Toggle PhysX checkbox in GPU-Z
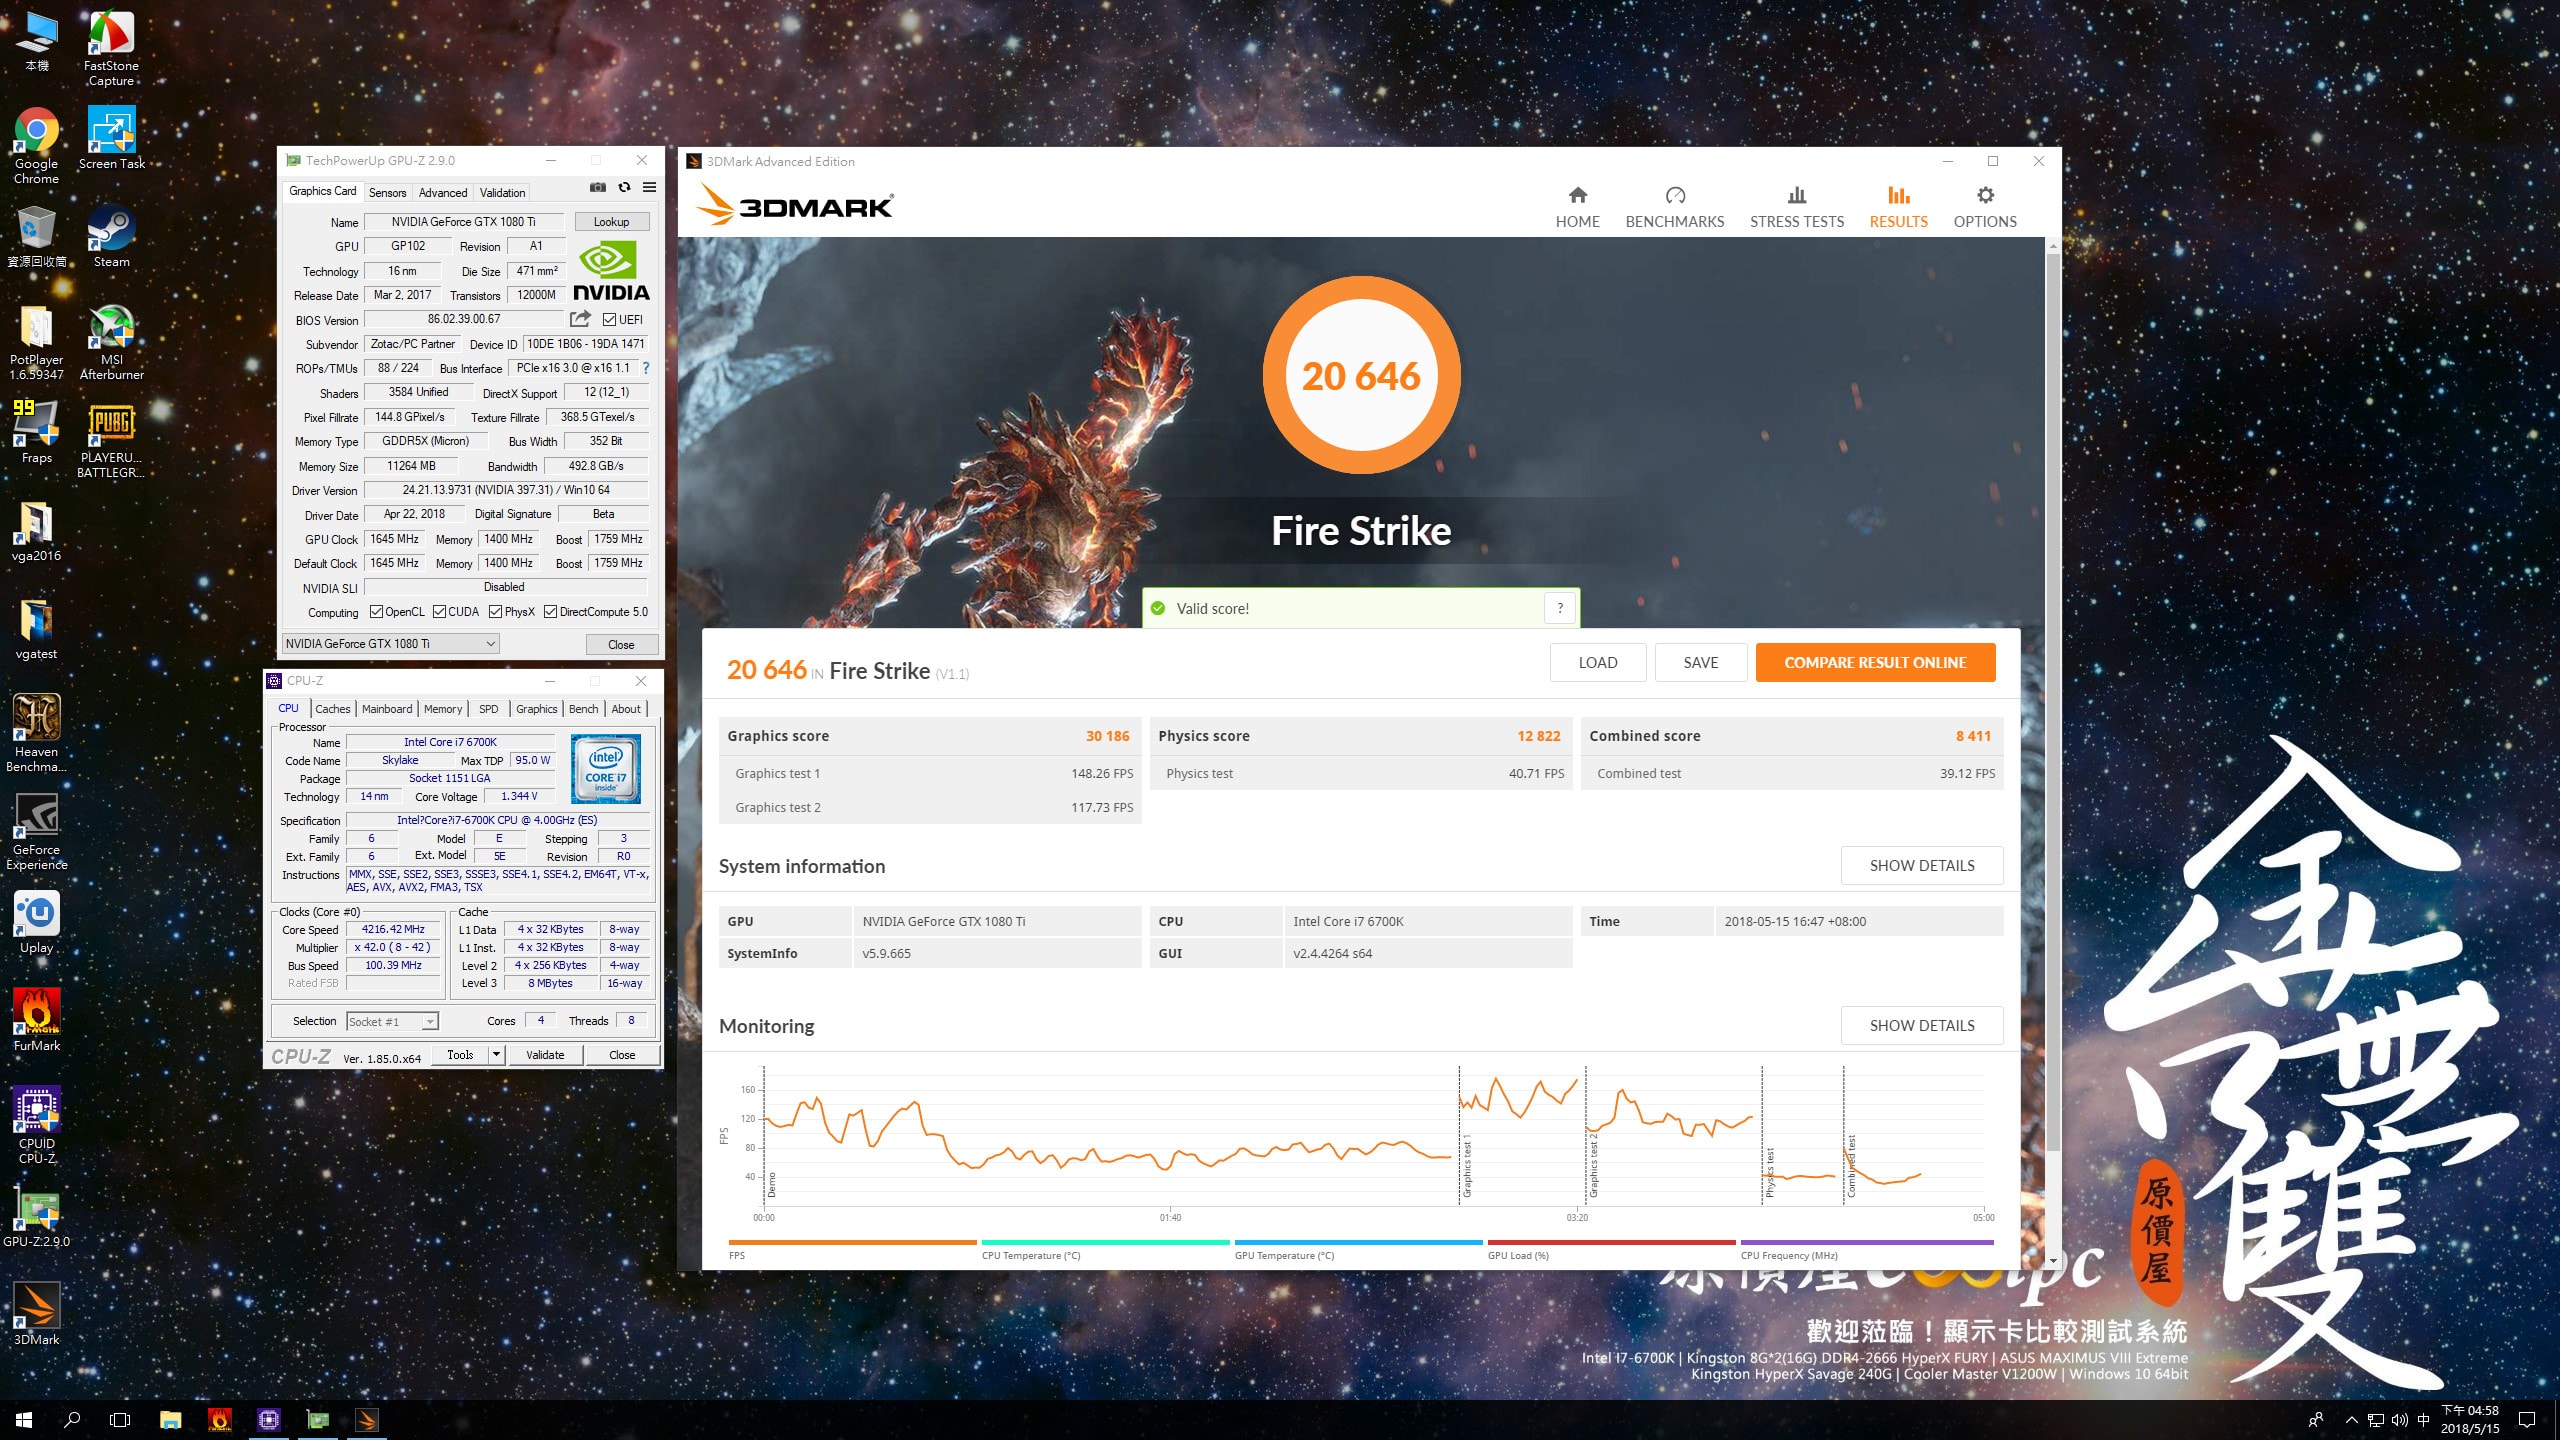 tap(495, 612)
